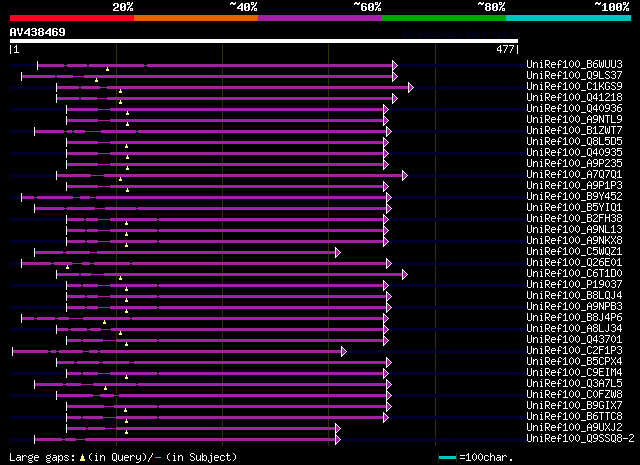Viewport: 640px width, 465px height.
Task: Select the UniRef100_B1ZWT7 label
Action: click(574, 131)
